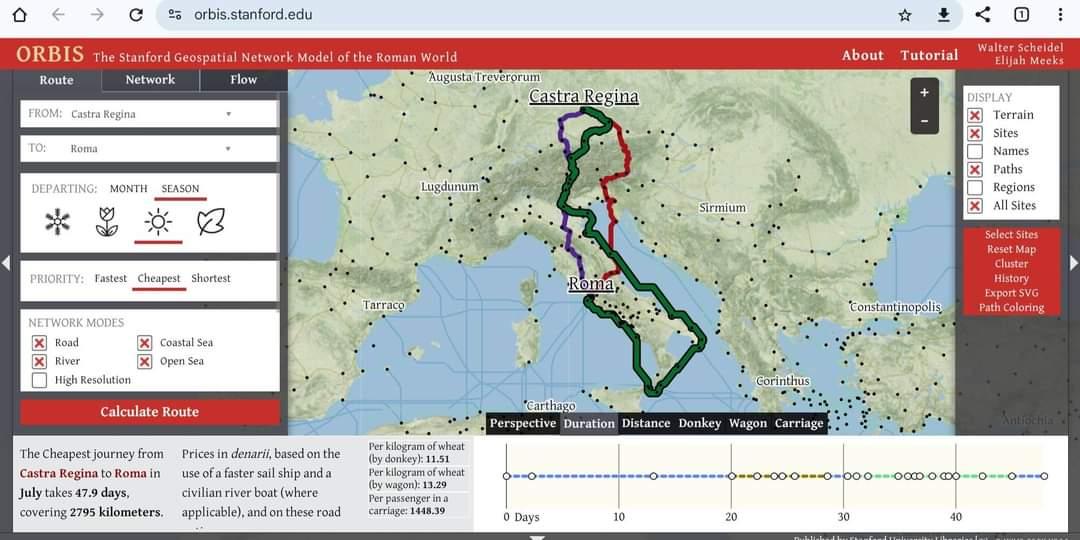This screenshot has height=540, width=1080.
Task: Click the Roma map label
Action: (591, 284)
